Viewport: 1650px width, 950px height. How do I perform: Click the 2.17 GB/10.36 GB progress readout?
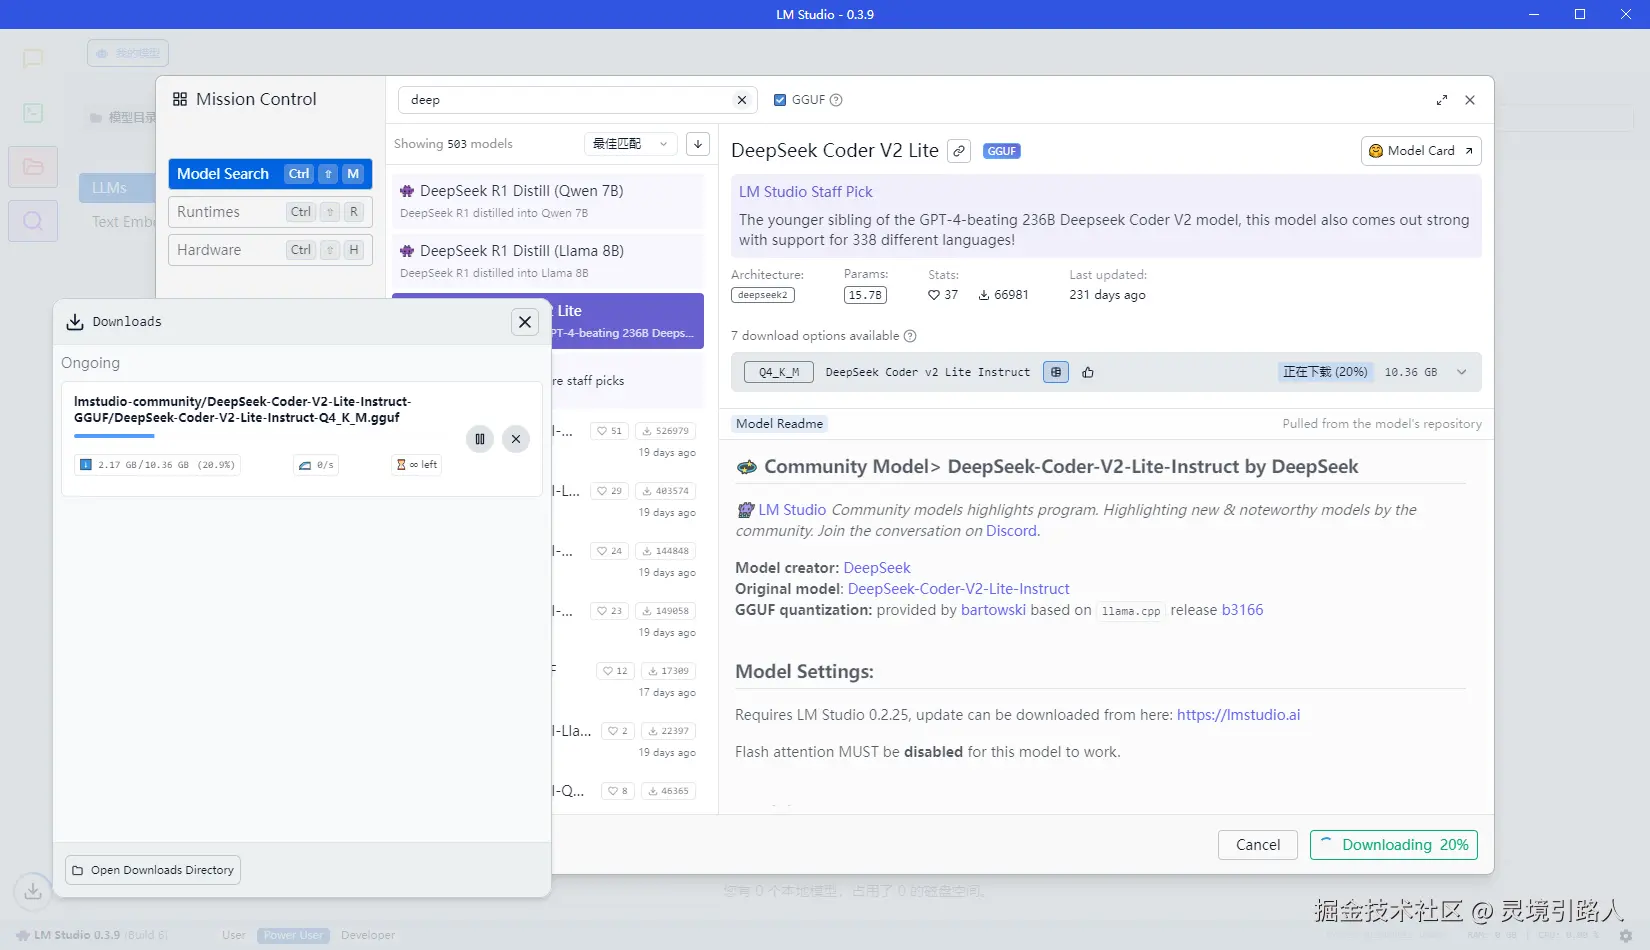158,465
